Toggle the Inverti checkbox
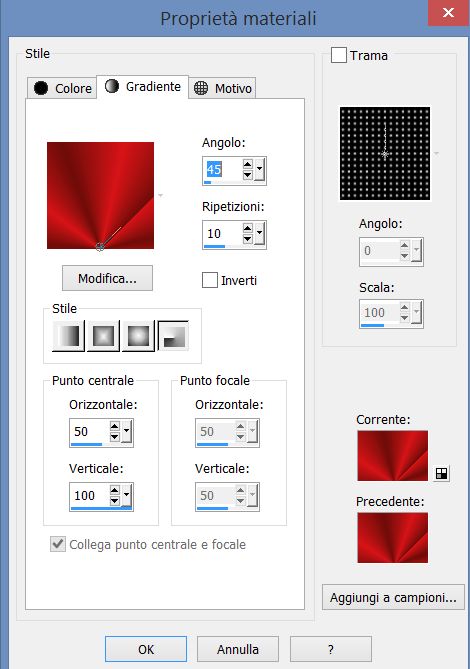Screen dimensions: 470x669 (x=210, y=280)
